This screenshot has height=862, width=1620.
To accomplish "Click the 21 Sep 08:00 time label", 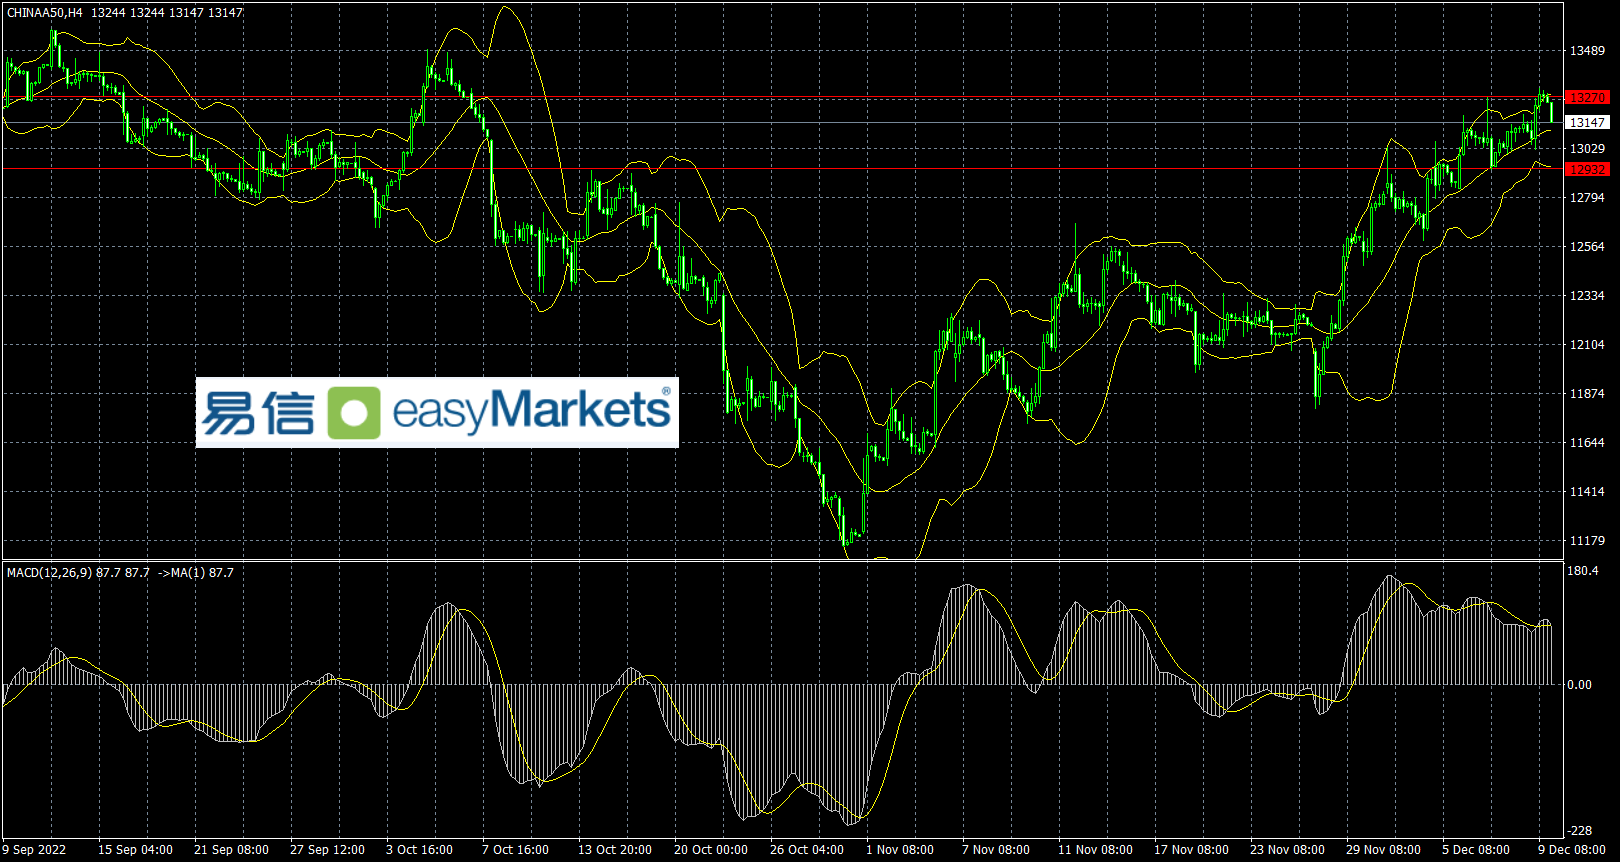I will pos(231,850).
